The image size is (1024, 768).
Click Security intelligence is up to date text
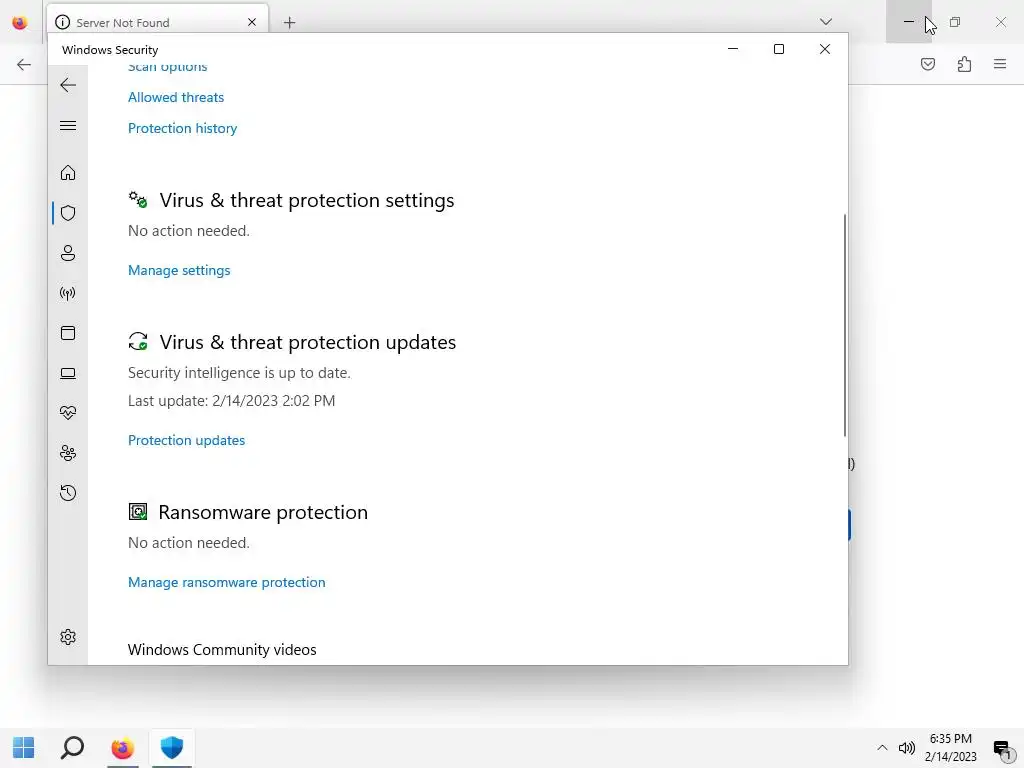point(239,373)
